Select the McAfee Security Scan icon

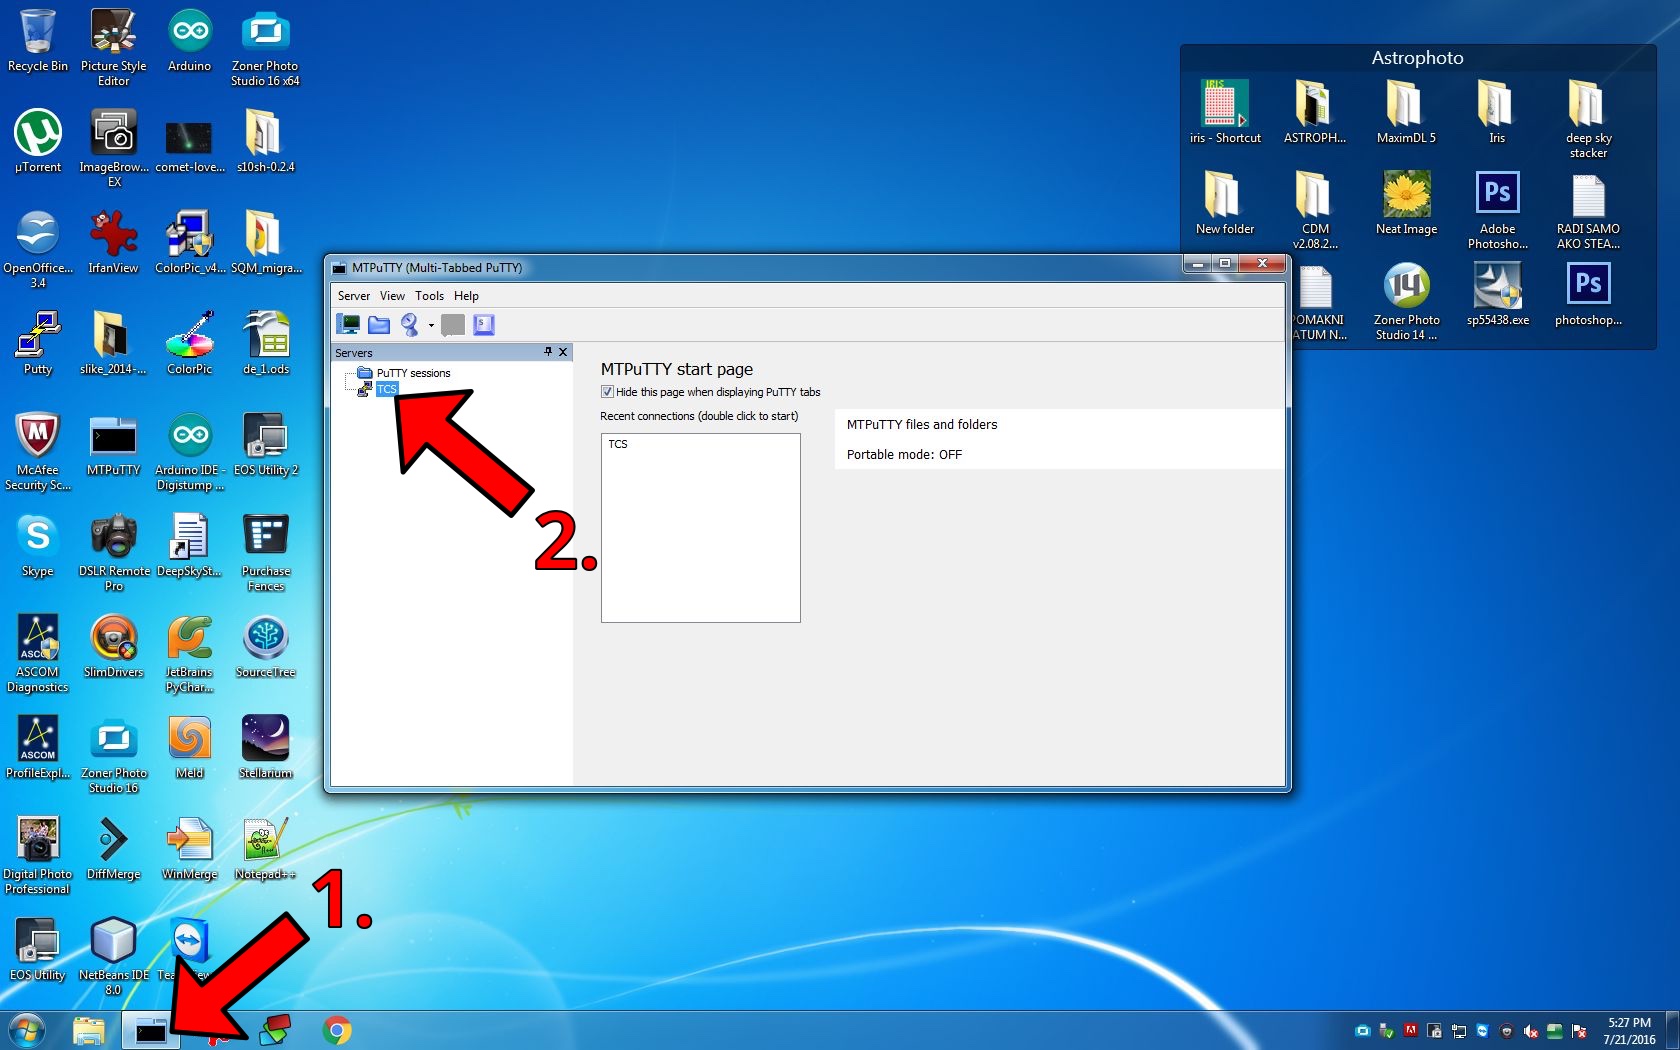coord(38,452)
